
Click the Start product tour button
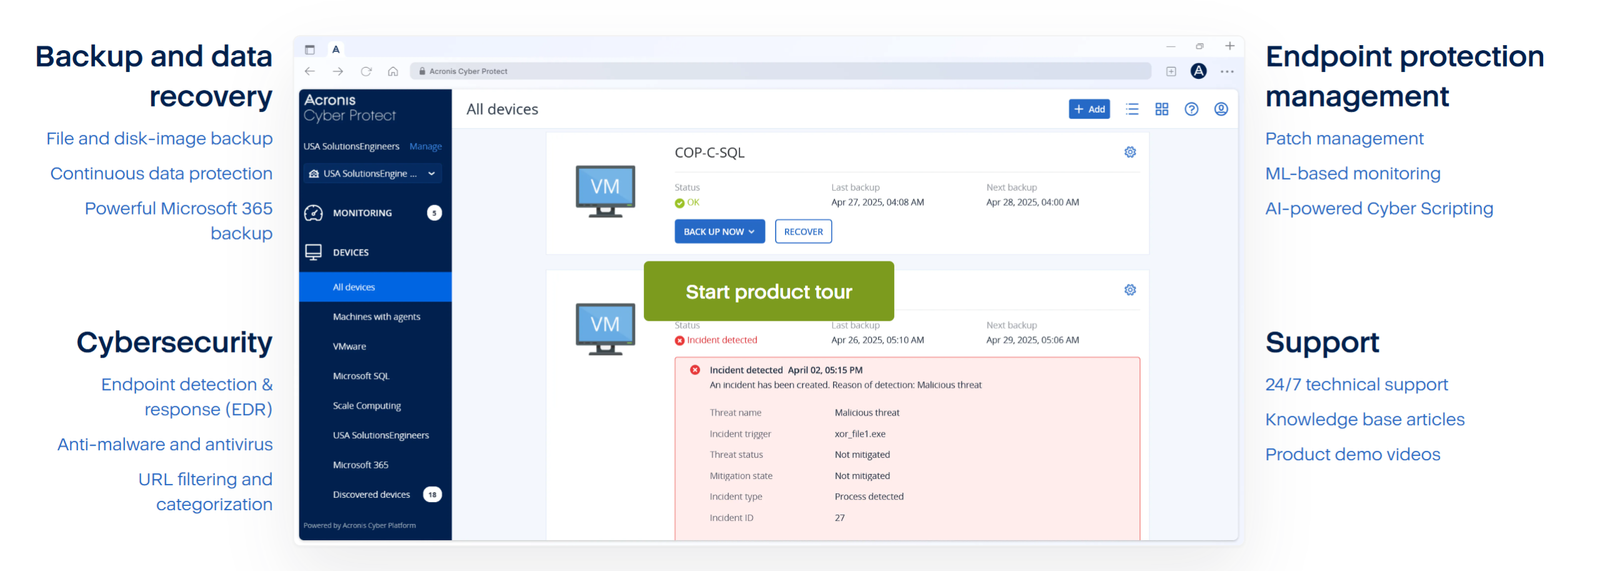pos(768,291)
